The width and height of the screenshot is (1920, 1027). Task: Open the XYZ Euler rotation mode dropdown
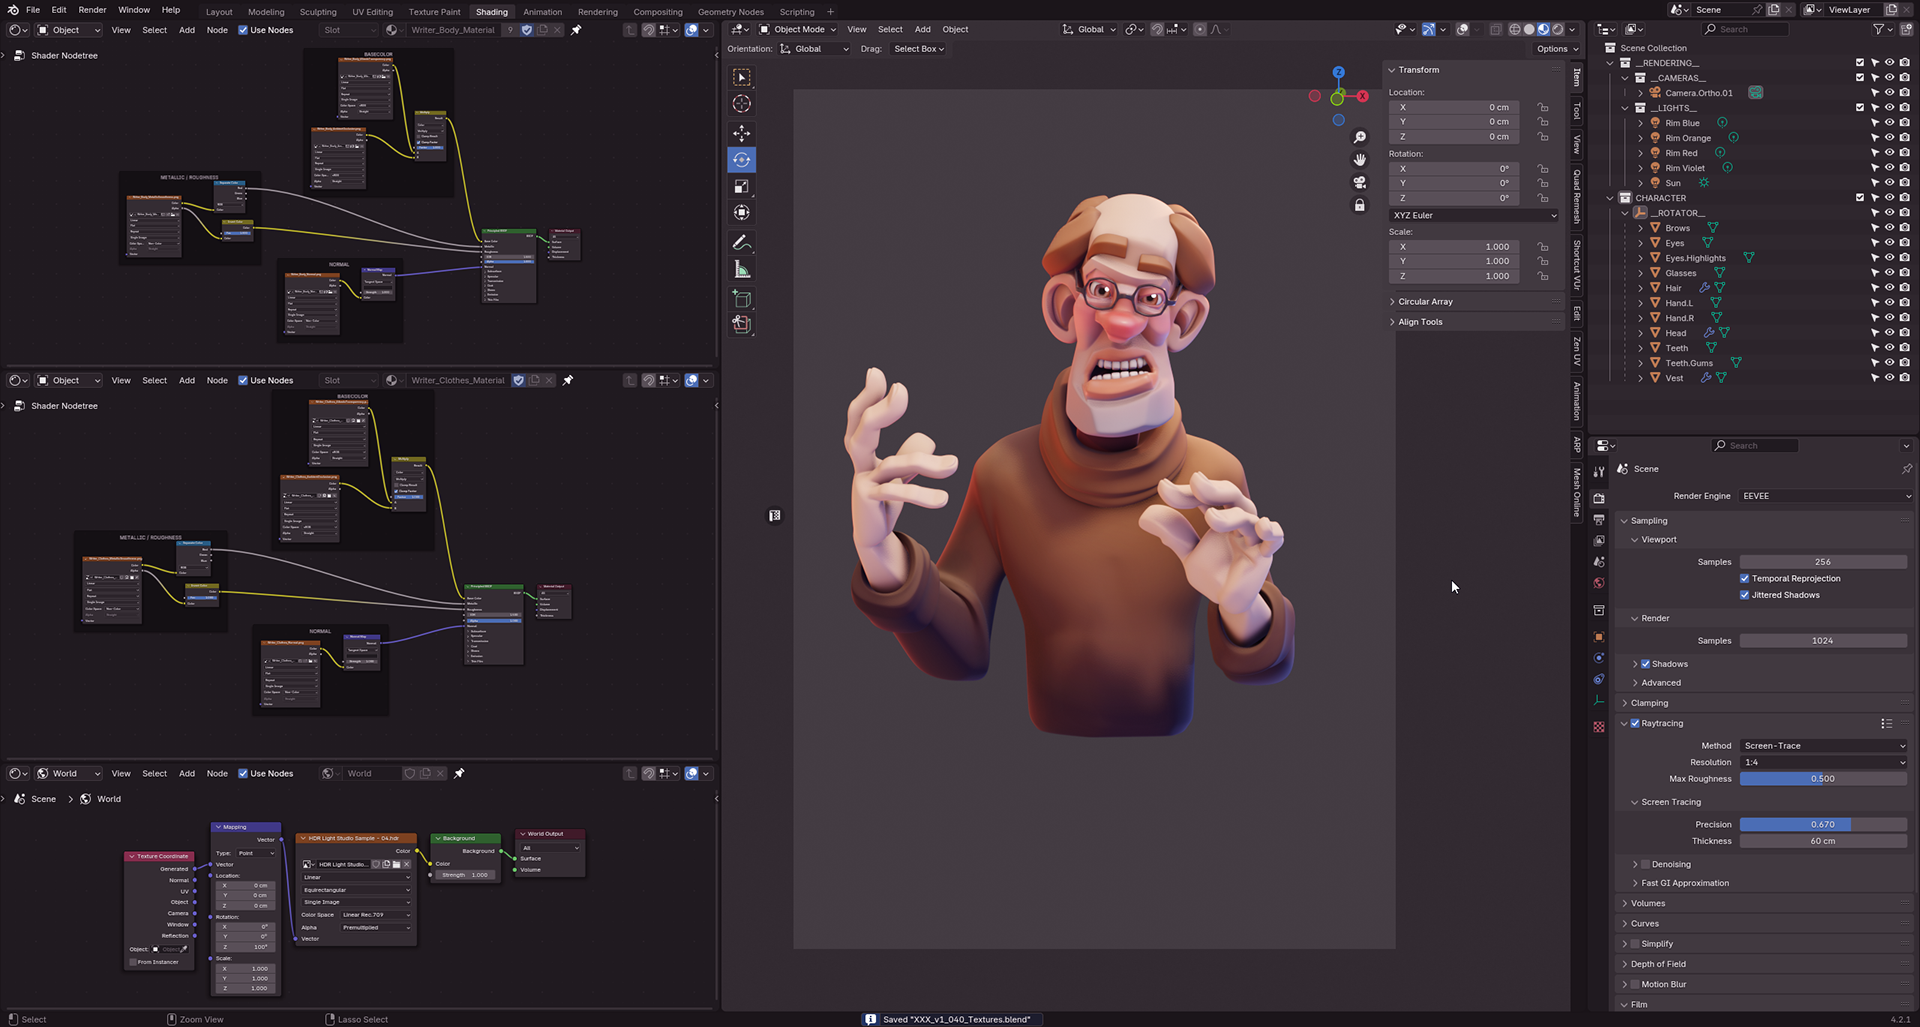[1474, 215]
